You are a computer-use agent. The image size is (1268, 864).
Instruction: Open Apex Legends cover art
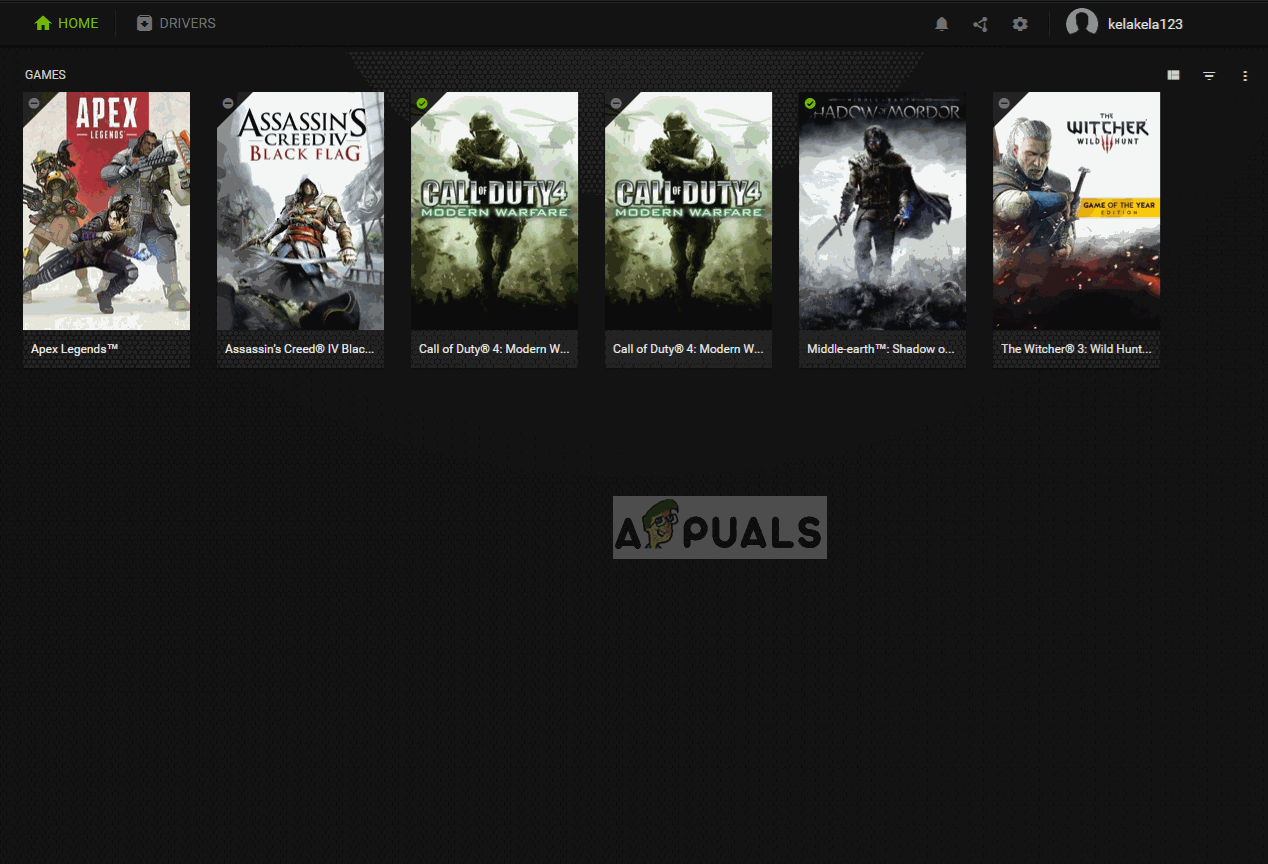coord(107,211)
